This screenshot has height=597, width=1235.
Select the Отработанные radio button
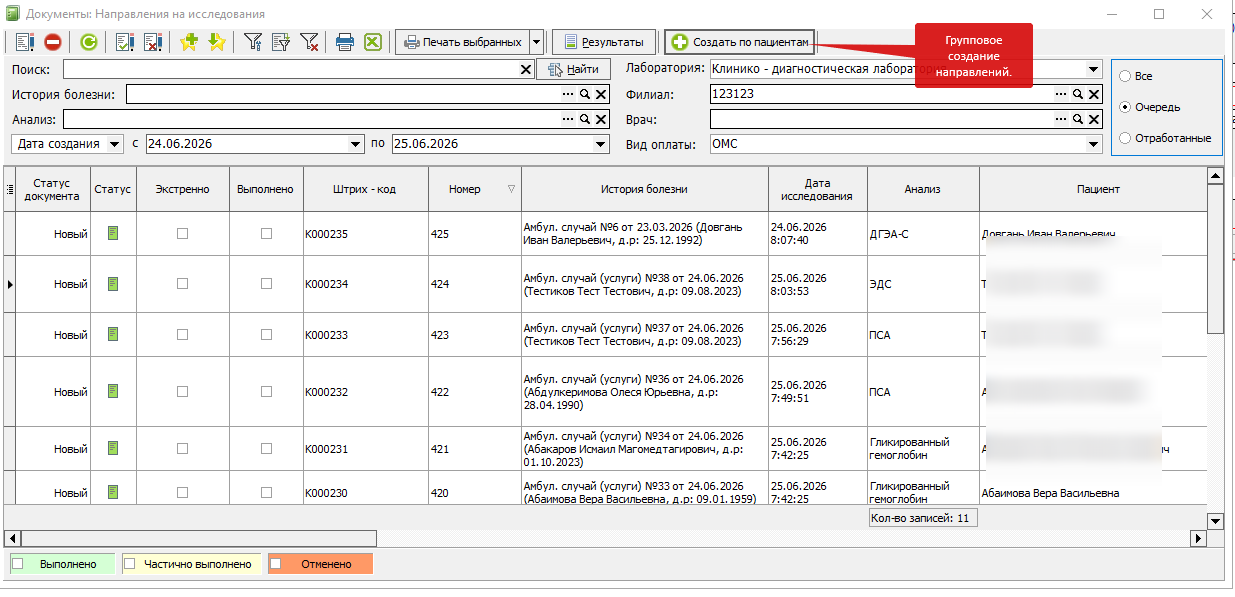coord(1125,138)
